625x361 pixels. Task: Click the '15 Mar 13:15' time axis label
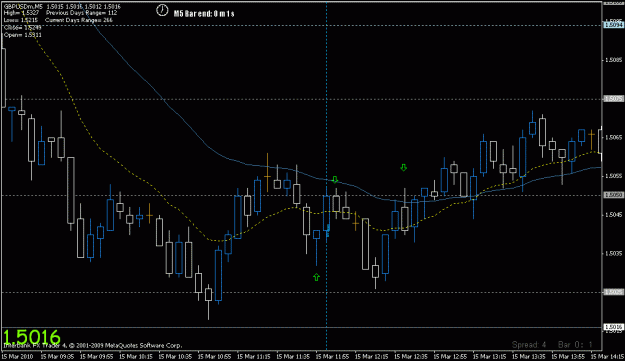pyautogui.click(x=490, y=356)
